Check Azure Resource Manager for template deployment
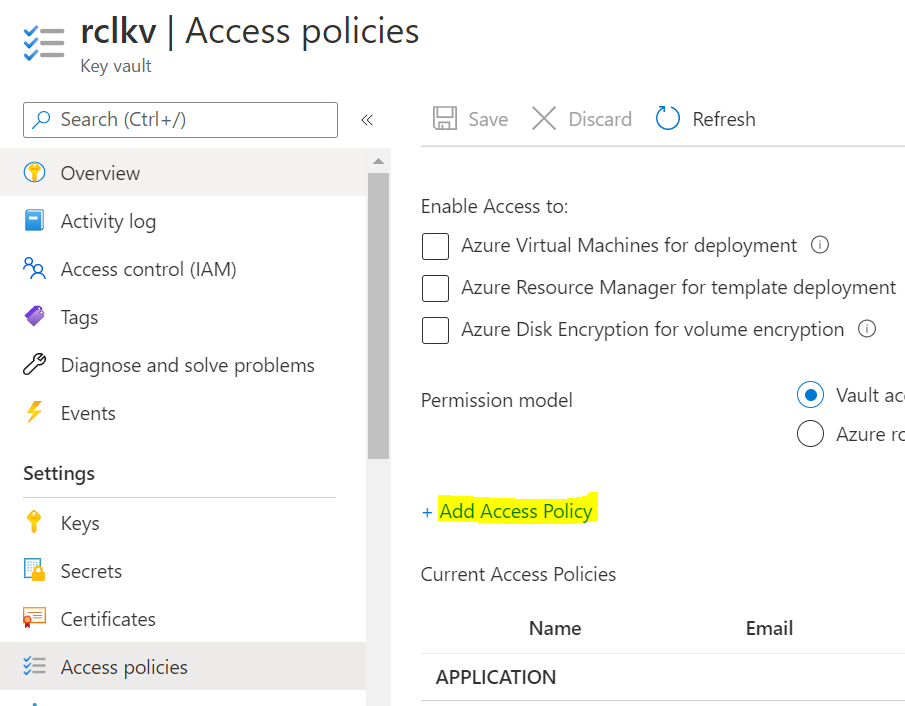Image resolution: width=905 pixels, height=706 pixels. point(435,288)
